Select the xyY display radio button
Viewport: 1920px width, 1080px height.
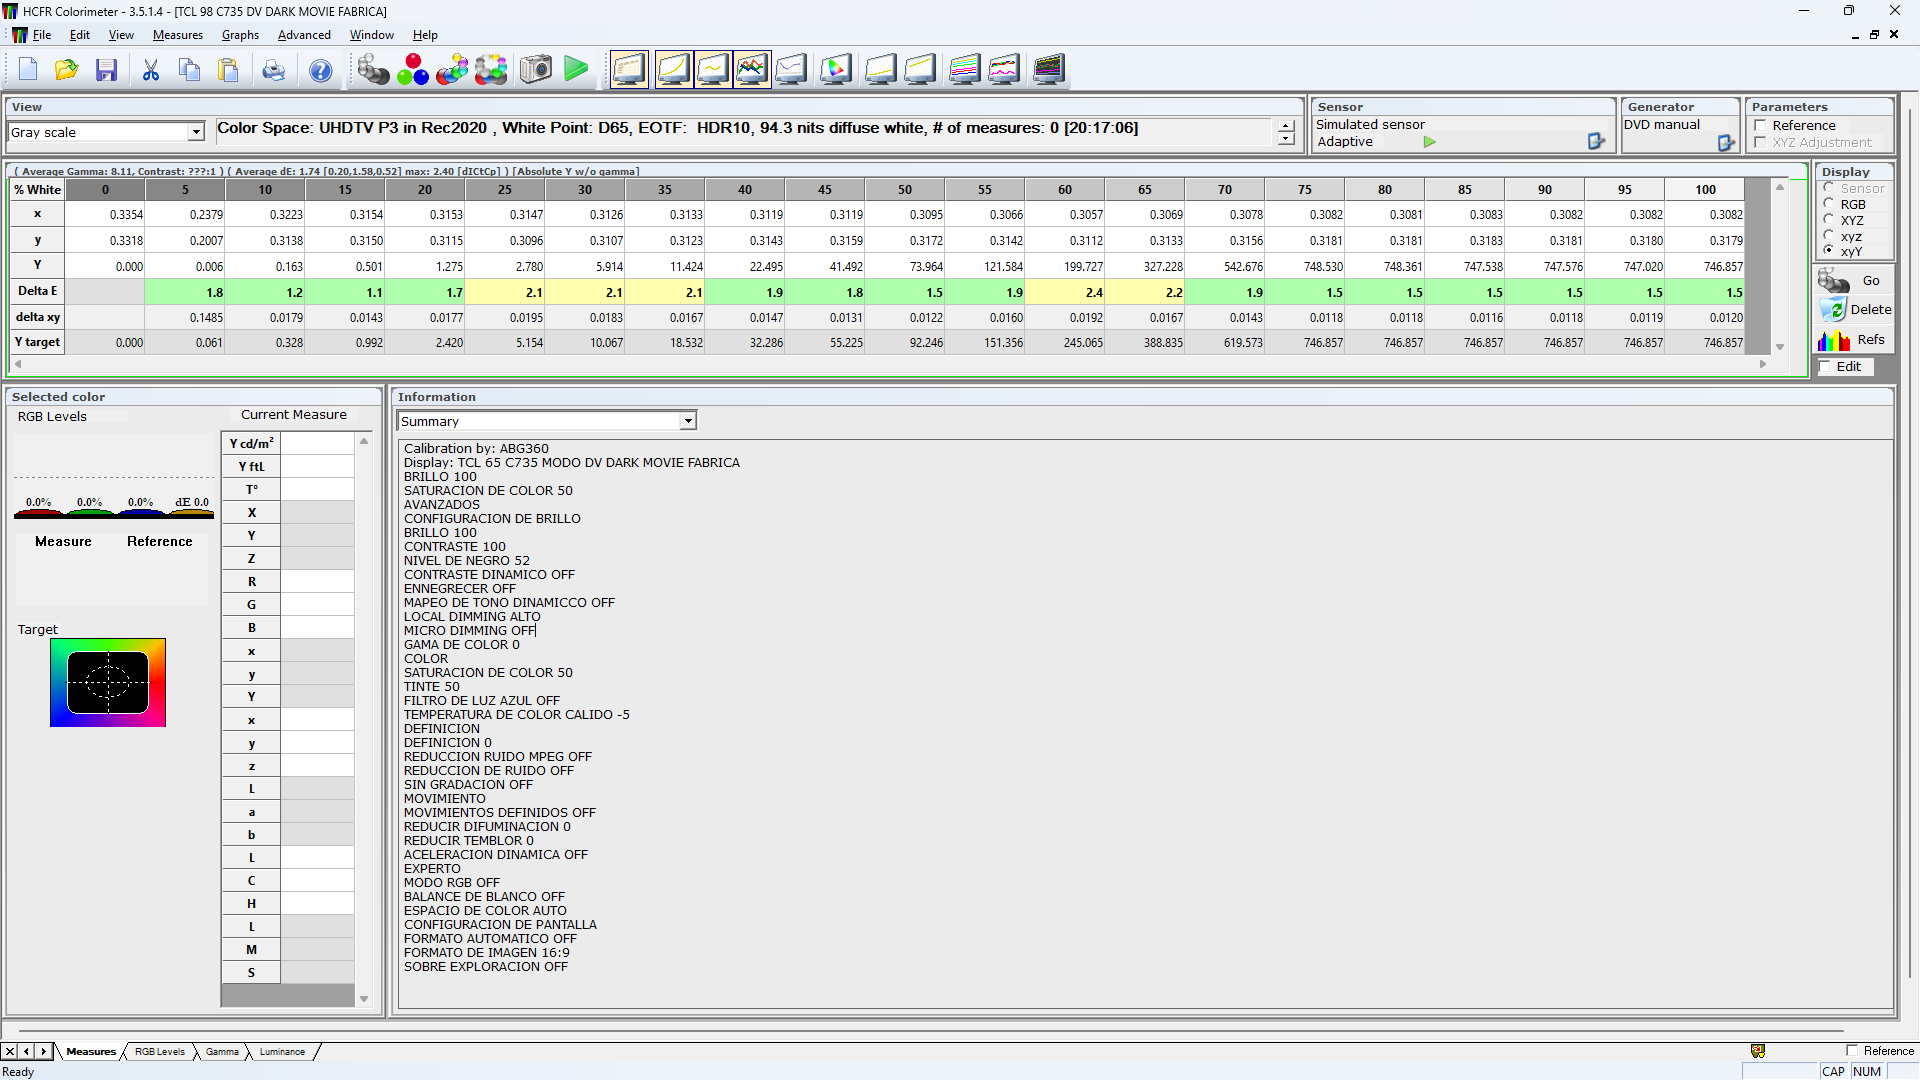click(1829, 251)
